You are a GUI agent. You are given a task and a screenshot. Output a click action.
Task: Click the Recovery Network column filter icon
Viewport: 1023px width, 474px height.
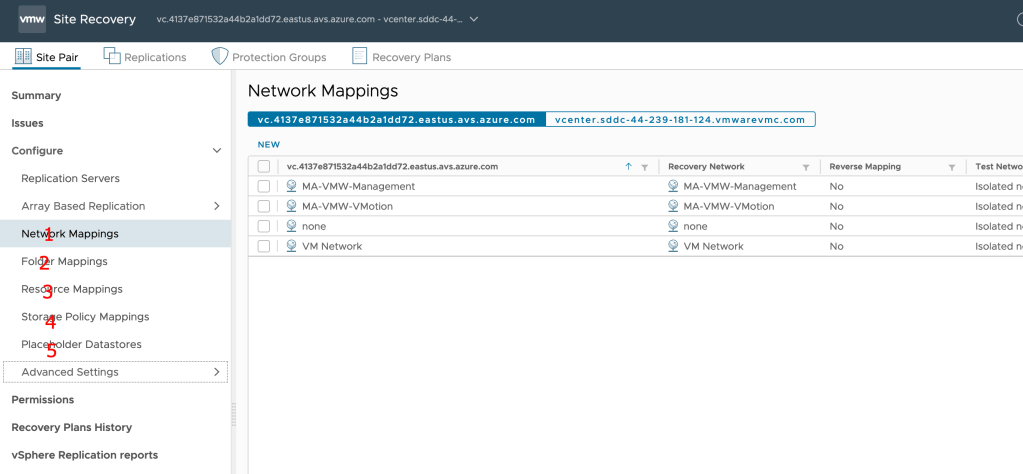click(x=806, y=167)
